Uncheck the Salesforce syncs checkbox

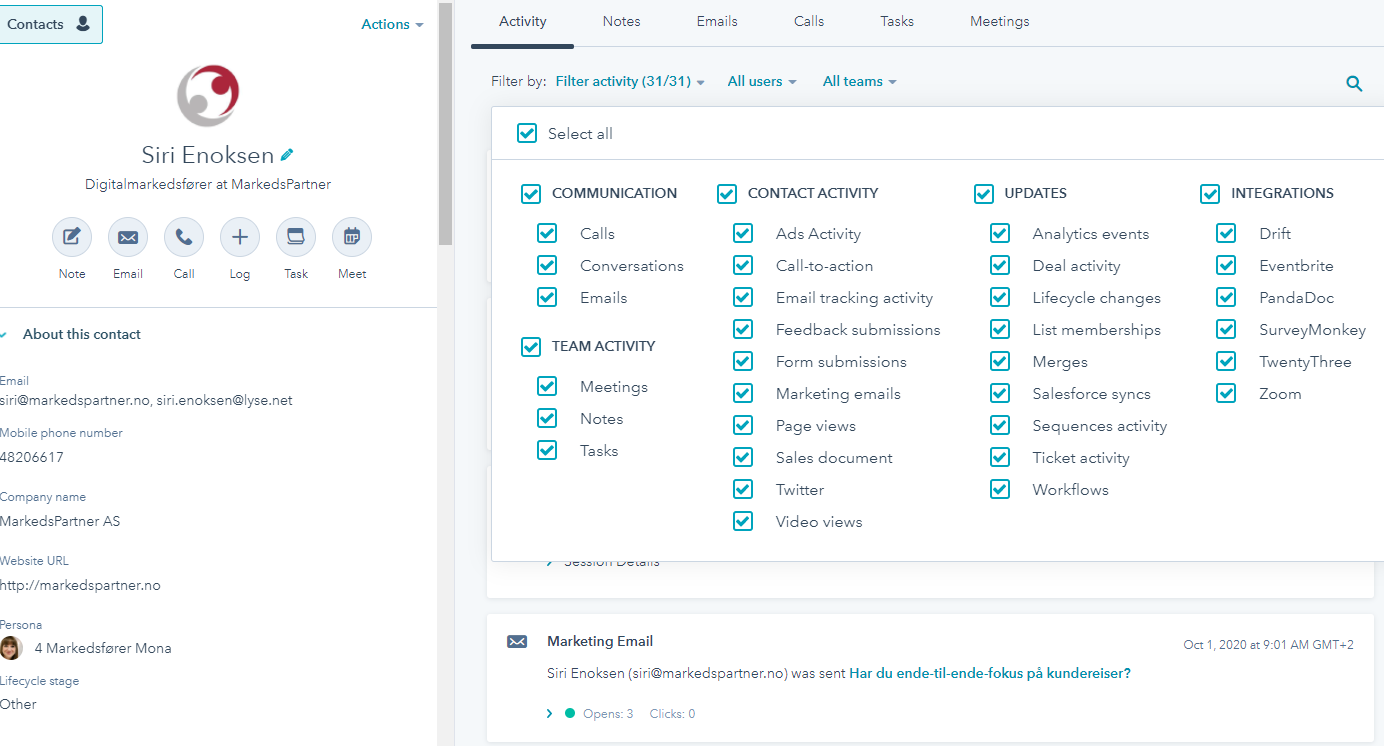tap(1000, 393)
